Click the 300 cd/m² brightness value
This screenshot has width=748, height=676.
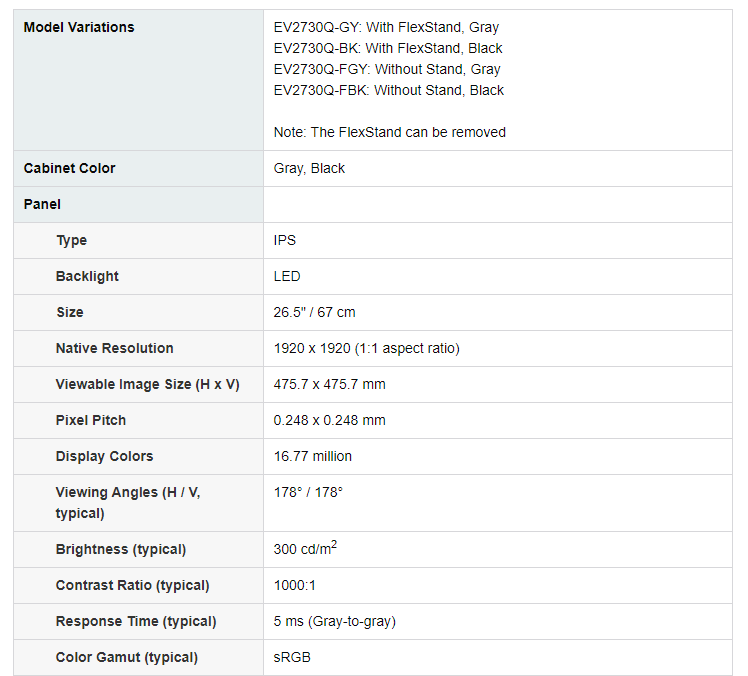click(x=305, y=549)
